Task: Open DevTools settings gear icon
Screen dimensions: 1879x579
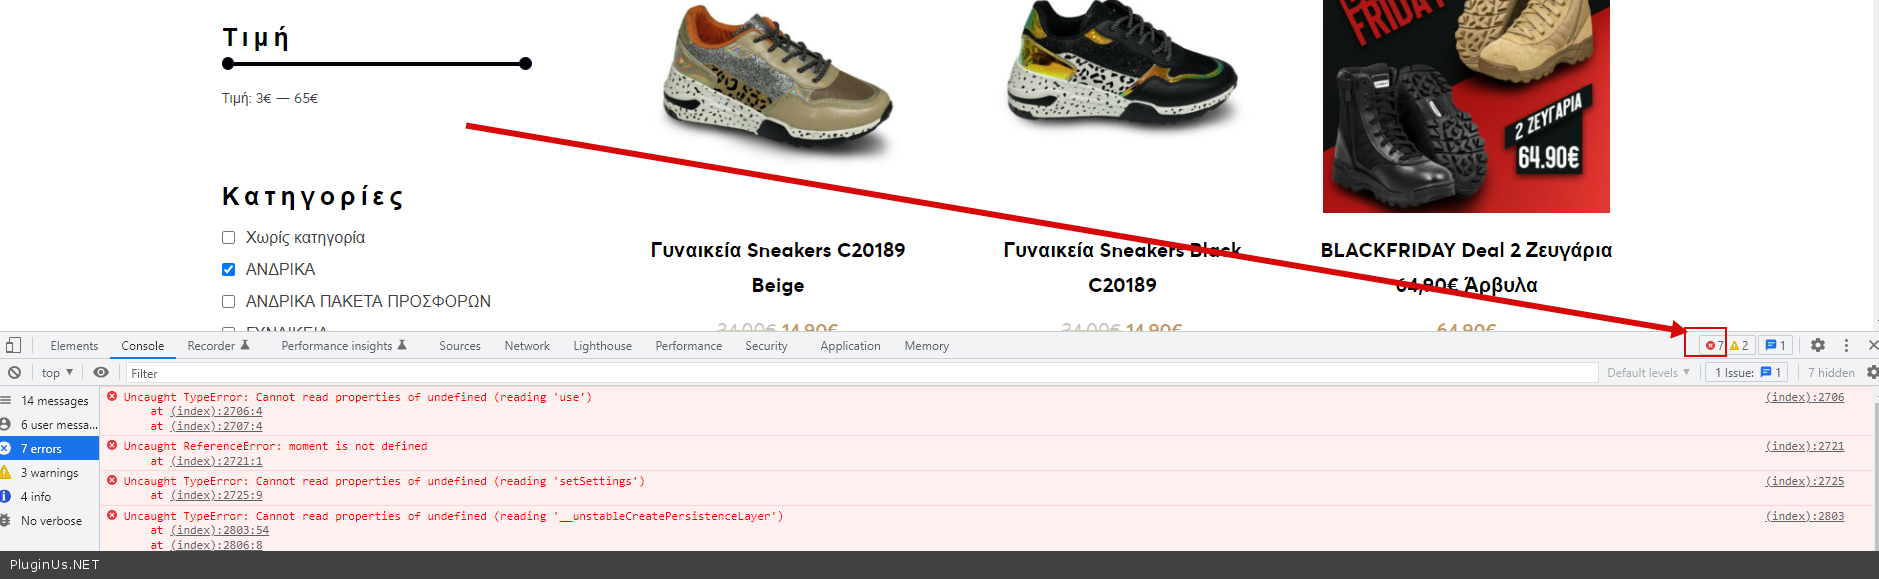Action: (x=1818, y=345)
